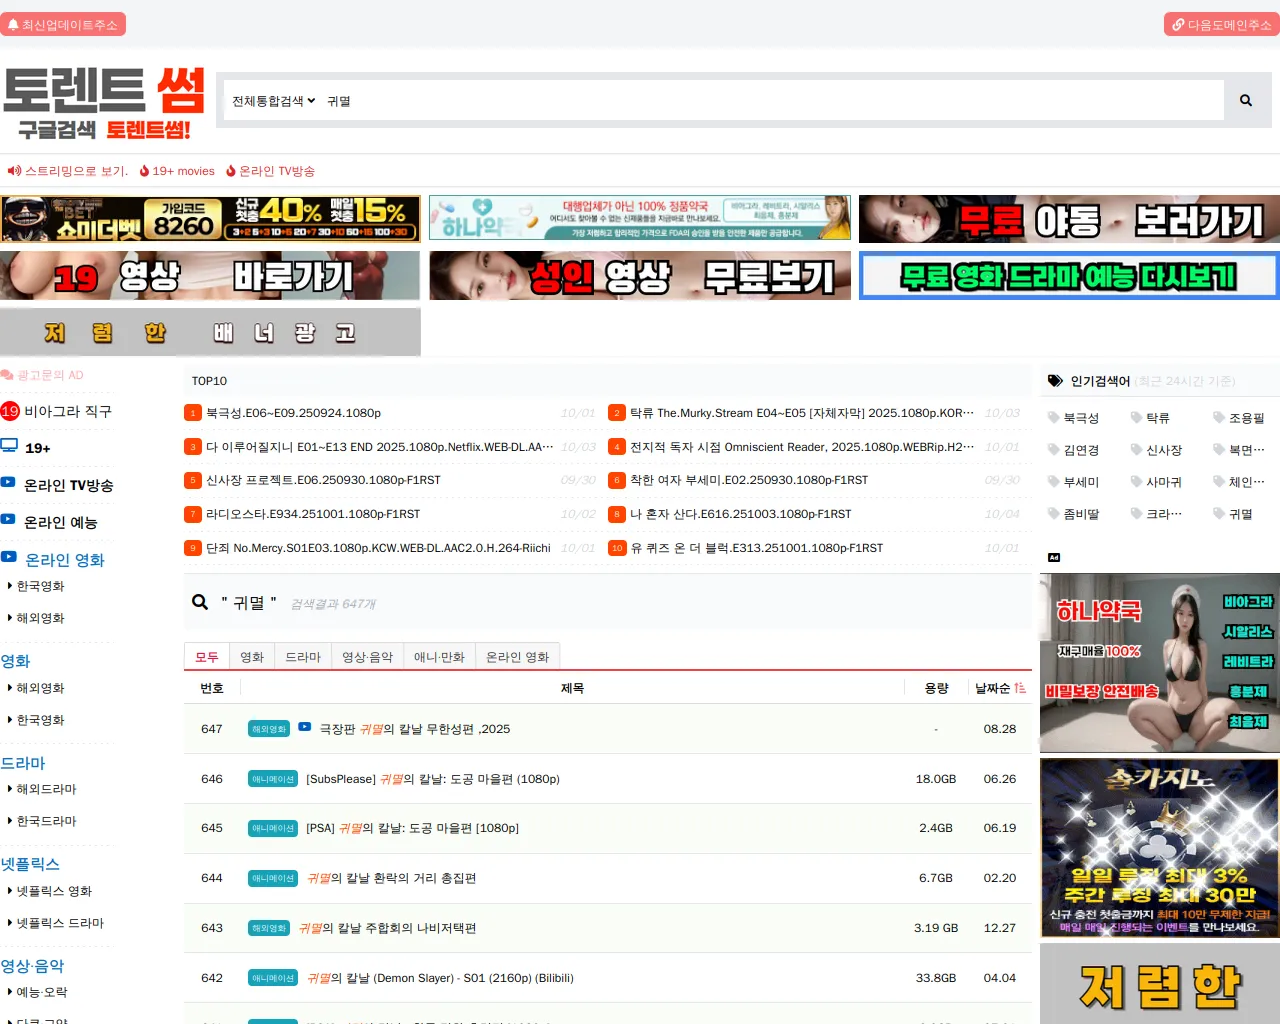Viewport: 1280px width, 1024px height.
Task: Click the red 19 badge beside 비아그라 직구
Action: pyautogui.click(x=10, y=411)
